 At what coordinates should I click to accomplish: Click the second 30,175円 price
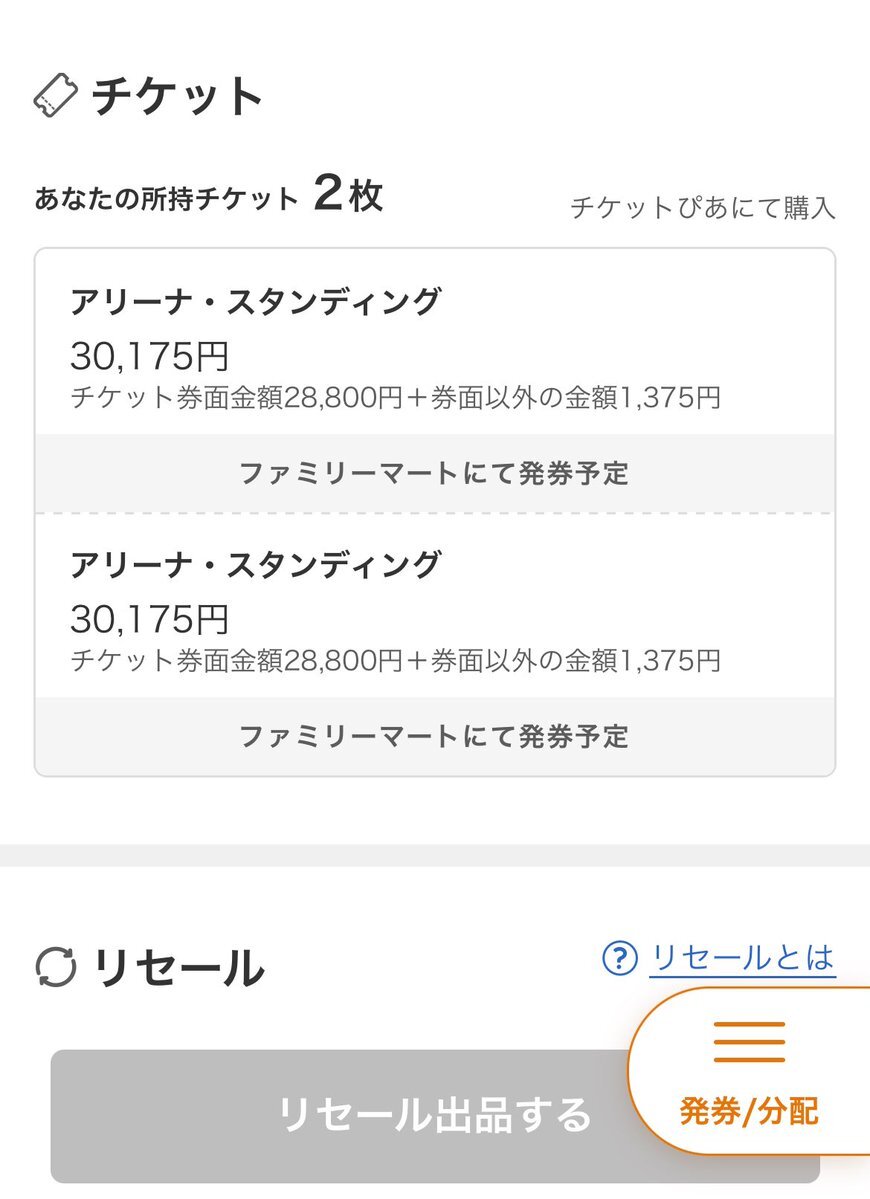(150, 619)
